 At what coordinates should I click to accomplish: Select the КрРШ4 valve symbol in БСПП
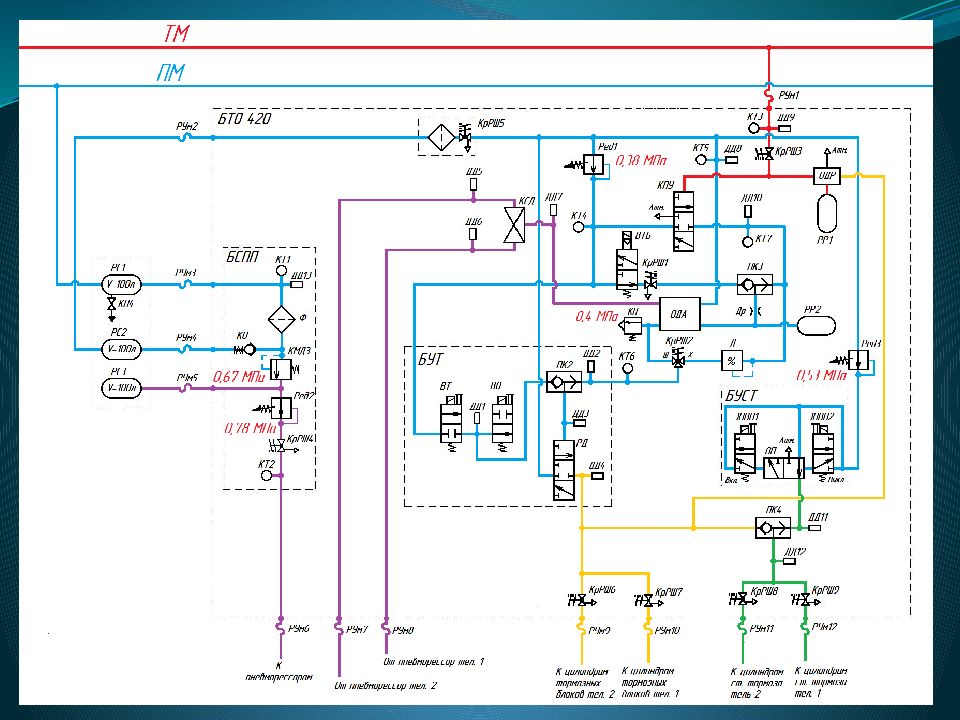(284, 446)
